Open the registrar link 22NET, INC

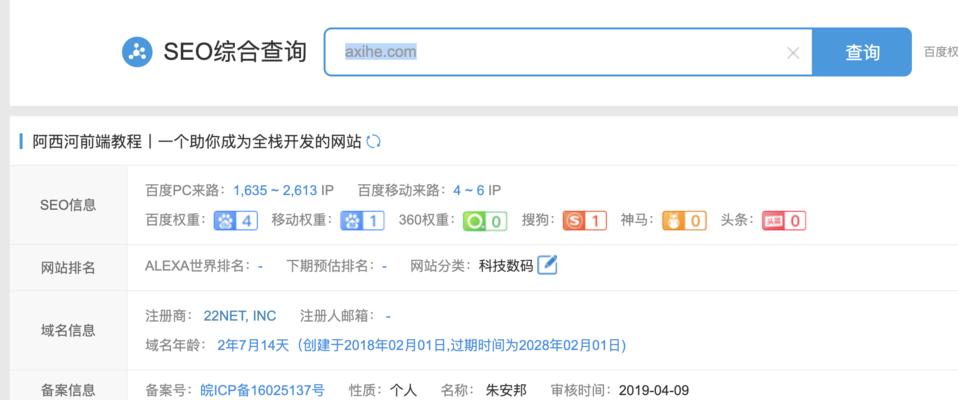click(240, 316)
